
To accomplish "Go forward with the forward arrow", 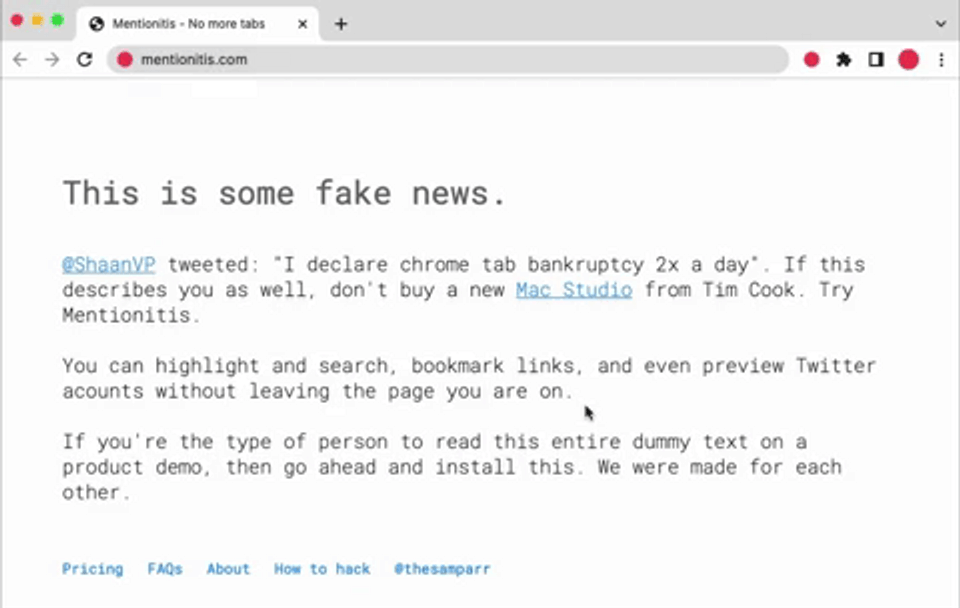I will 52,59.
